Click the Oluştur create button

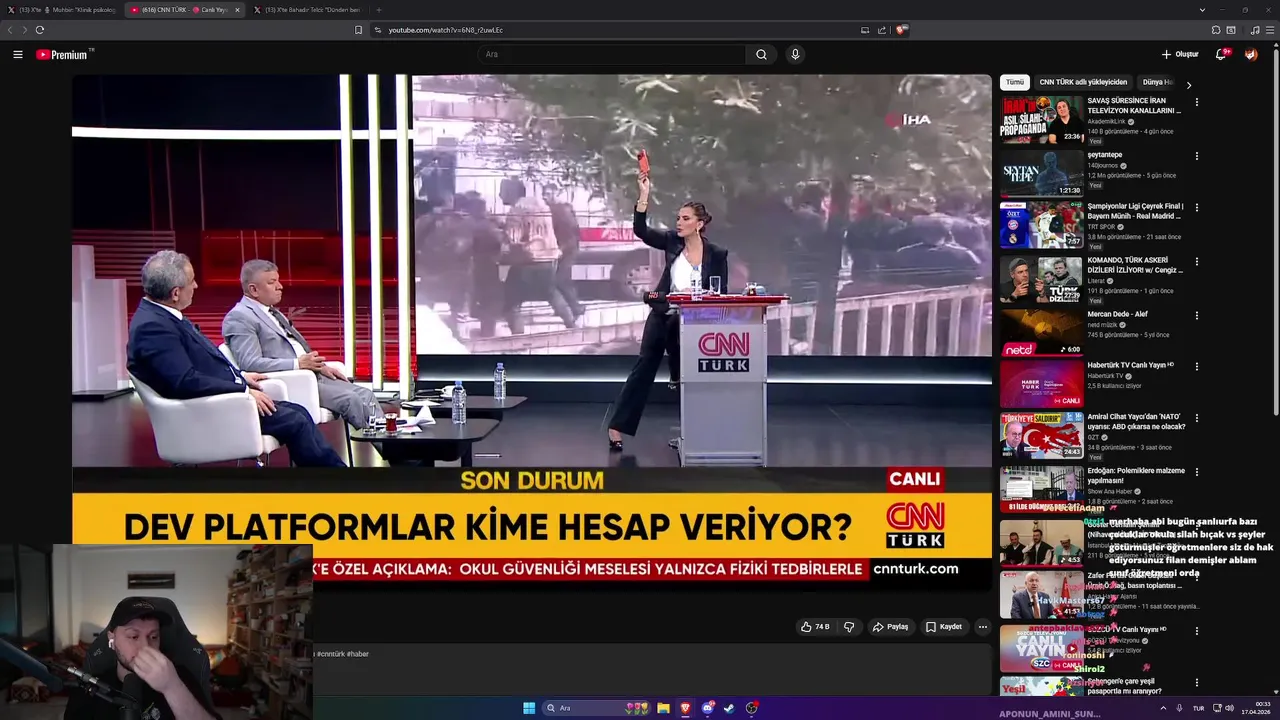(1180, 54)
